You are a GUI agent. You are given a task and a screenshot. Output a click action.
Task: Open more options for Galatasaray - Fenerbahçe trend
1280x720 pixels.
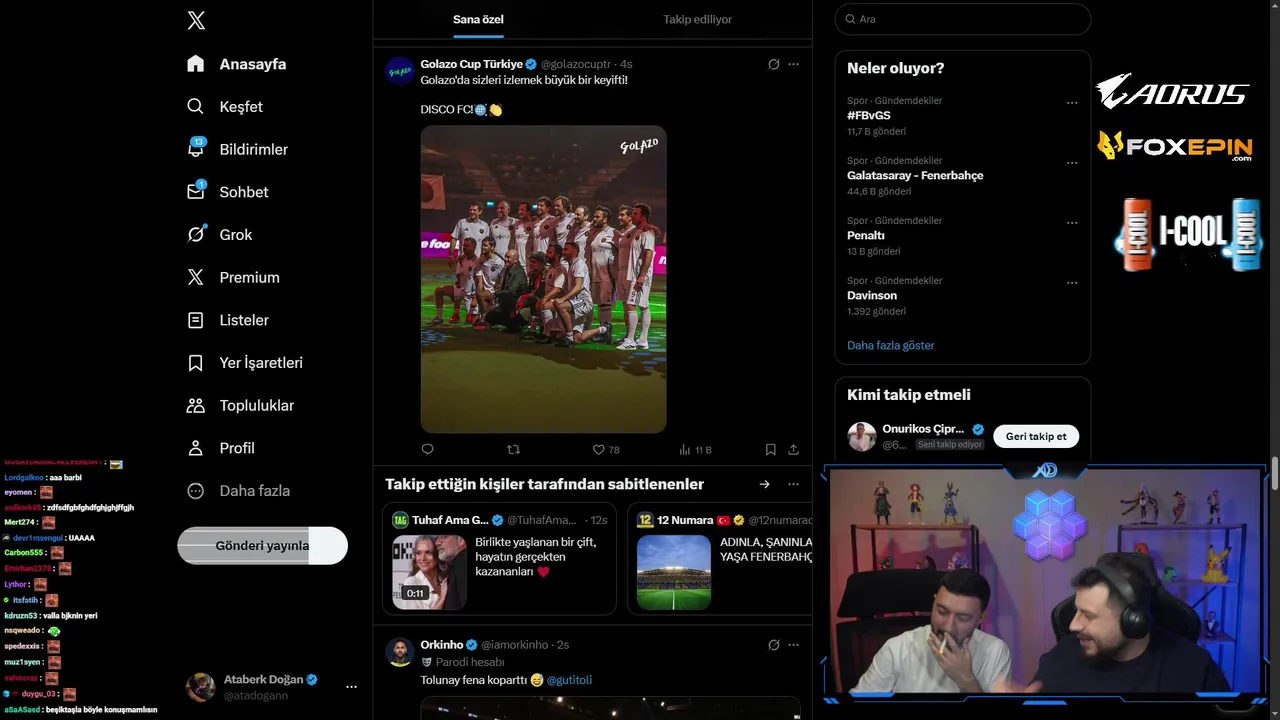coord(1072,163)
